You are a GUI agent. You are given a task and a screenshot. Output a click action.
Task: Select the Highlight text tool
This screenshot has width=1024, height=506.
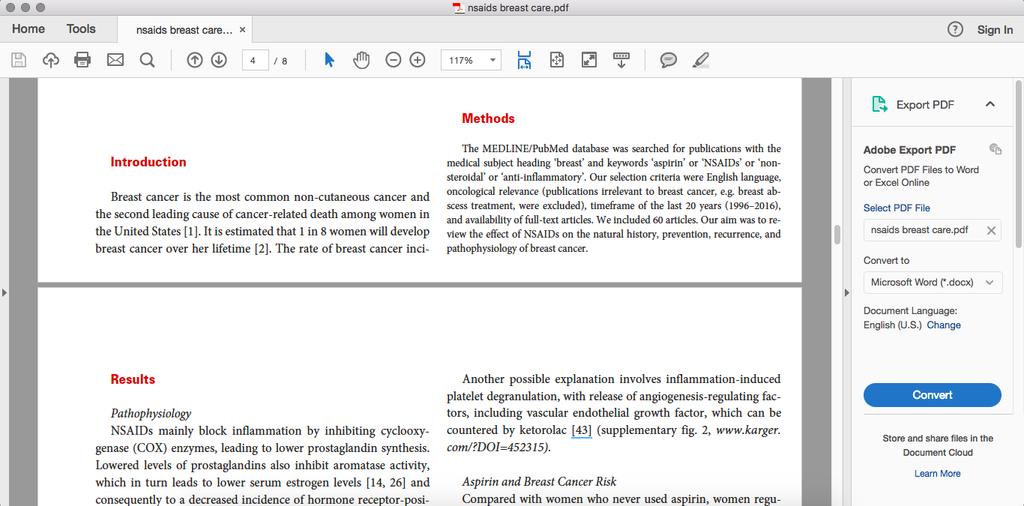click(x=701, y=60)
